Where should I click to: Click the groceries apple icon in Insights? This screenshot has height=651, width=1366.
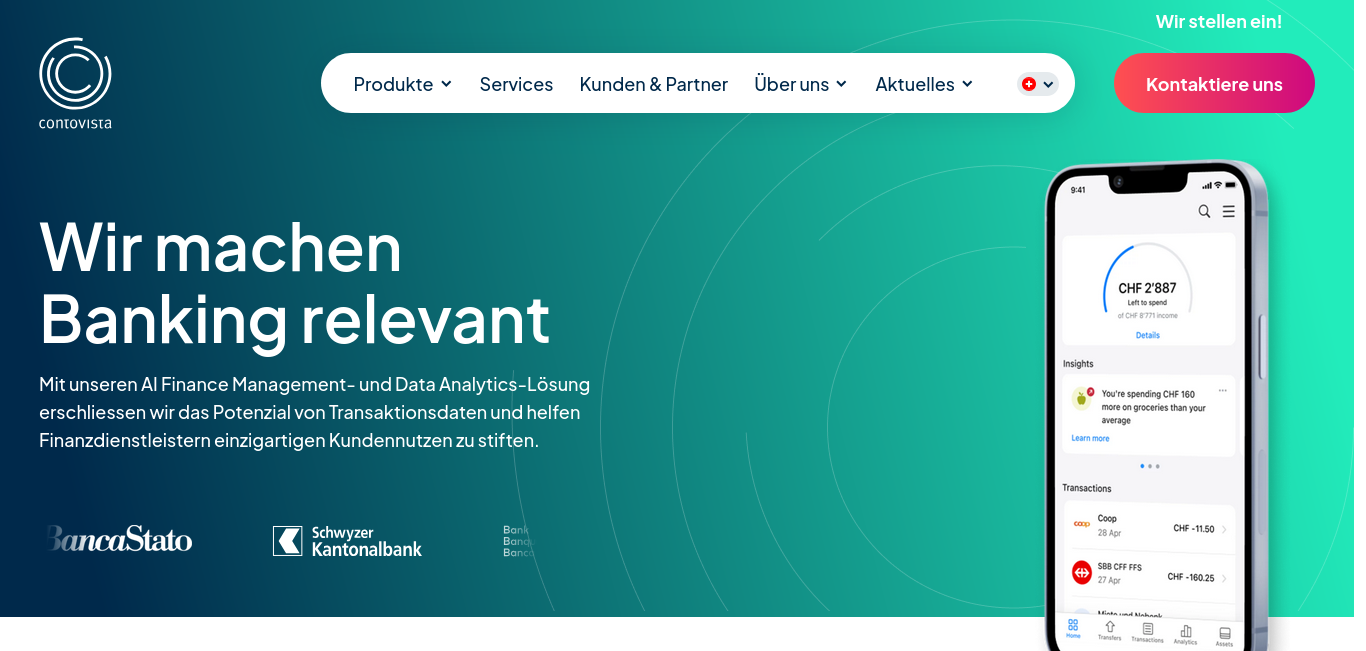1082,398
